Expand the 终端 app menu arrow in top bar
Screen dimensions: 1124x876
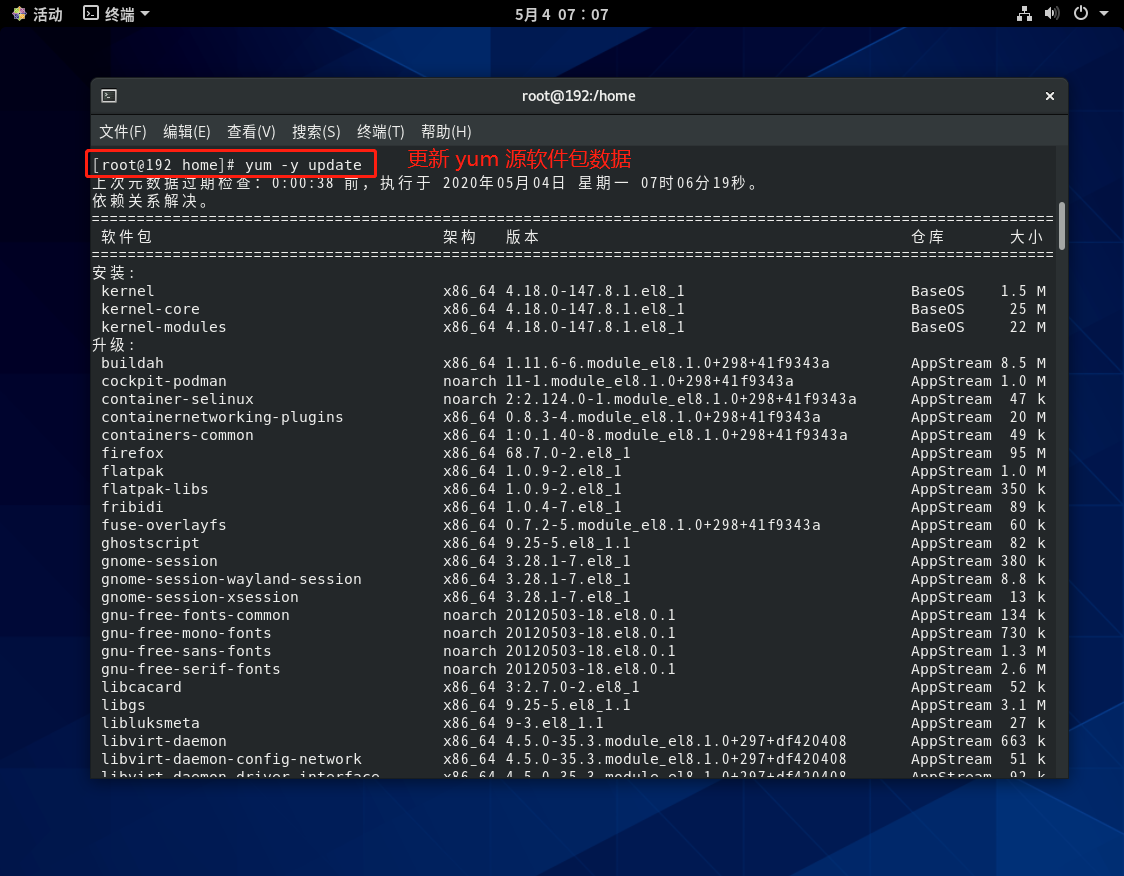(x=145, y=14)
